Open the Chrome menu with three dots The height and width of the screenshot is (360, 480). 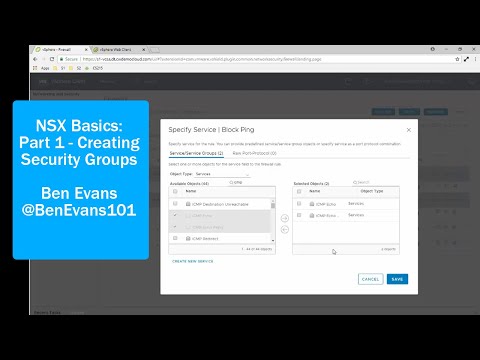click(475, 59)
